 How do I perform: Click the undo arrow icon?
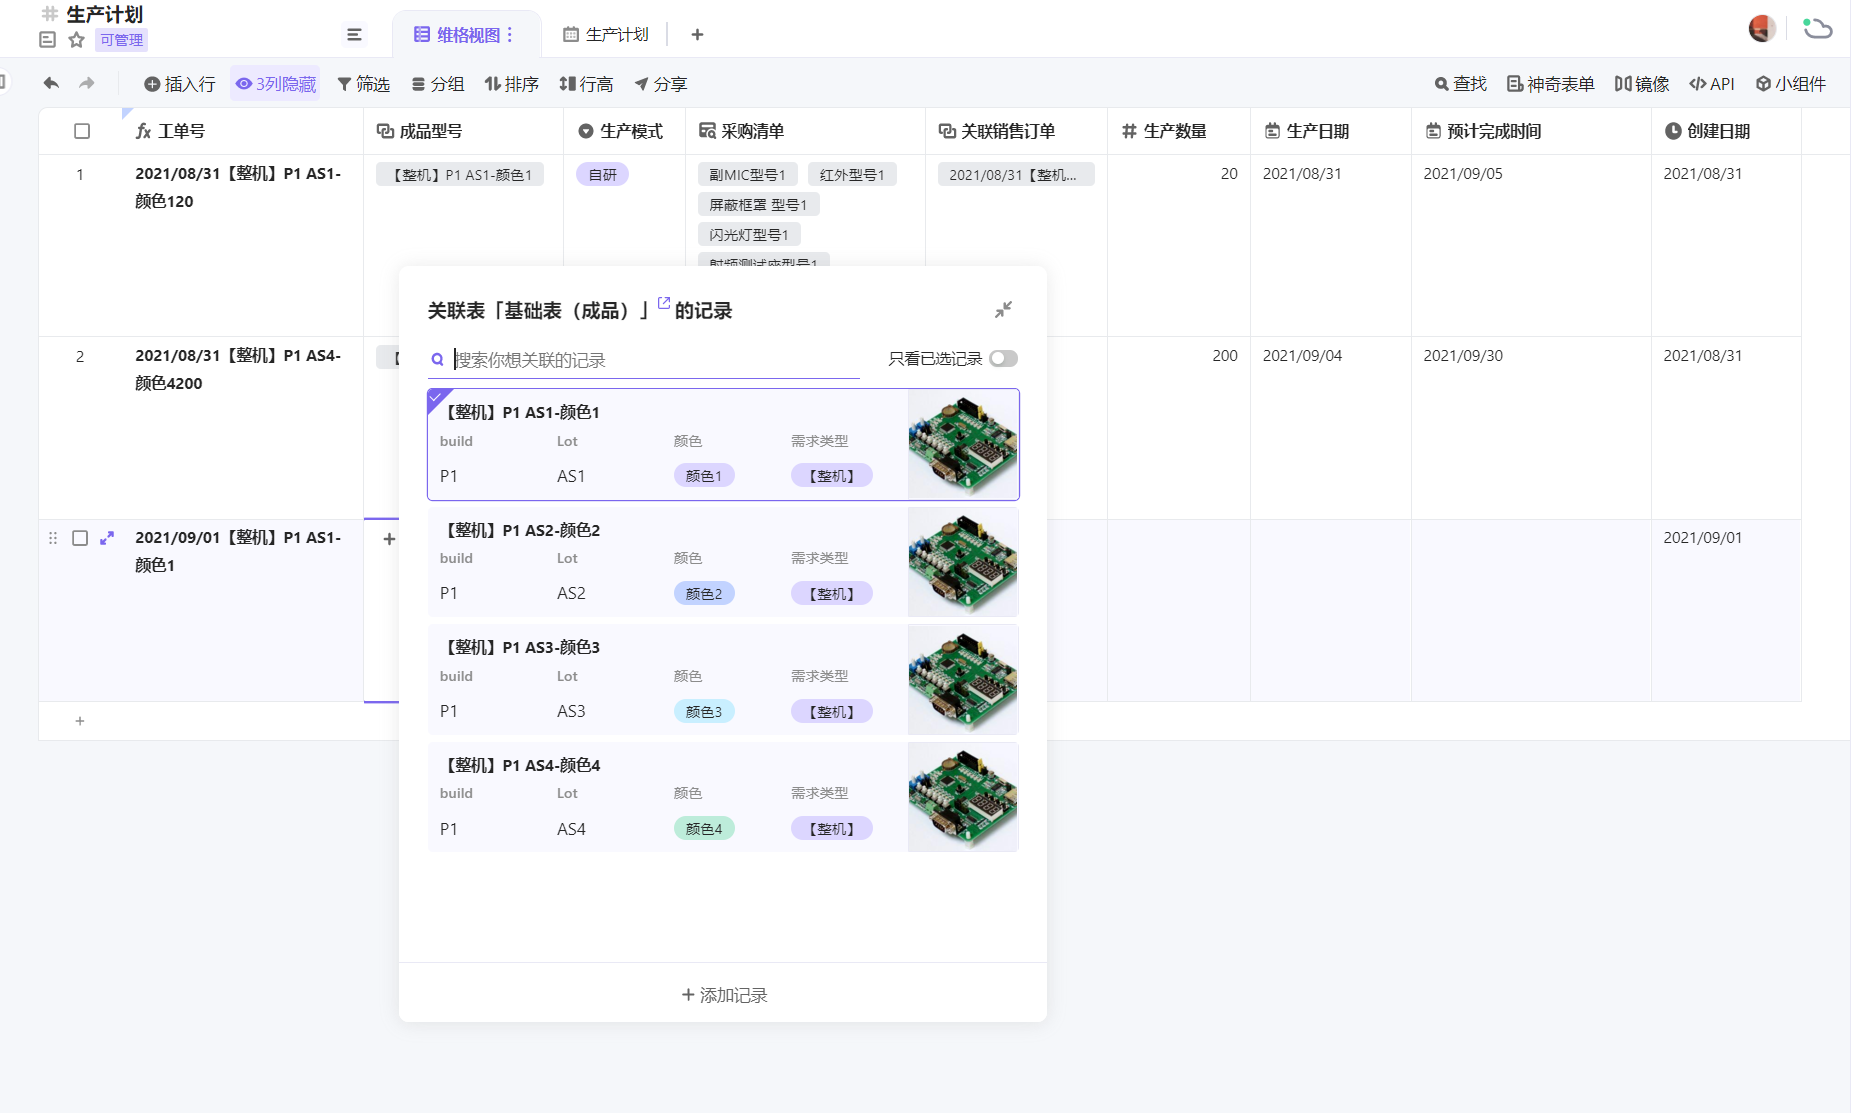coord(51,84)
